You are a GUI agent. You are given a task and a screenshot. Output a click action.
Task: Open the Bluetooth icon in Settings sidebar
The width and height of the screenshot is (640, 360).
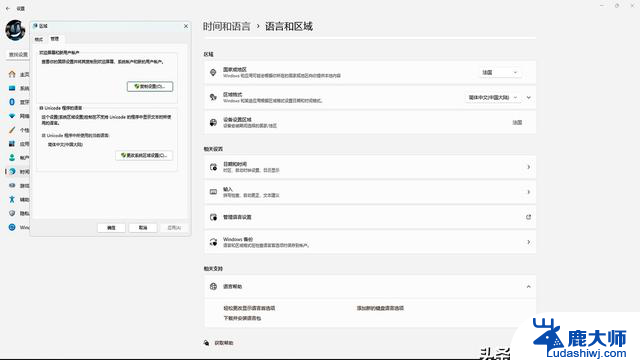click(12, 102)
